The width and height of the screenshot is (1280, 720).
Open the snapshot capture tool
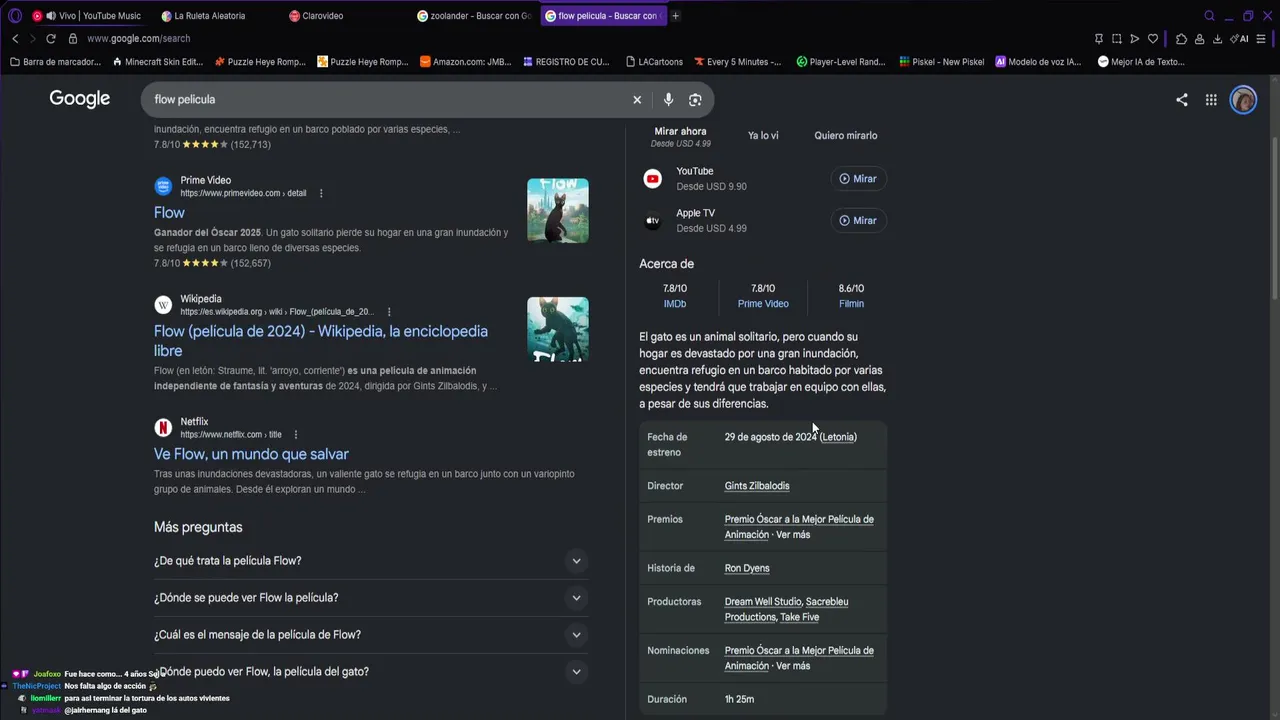[x=1117, y=39]
